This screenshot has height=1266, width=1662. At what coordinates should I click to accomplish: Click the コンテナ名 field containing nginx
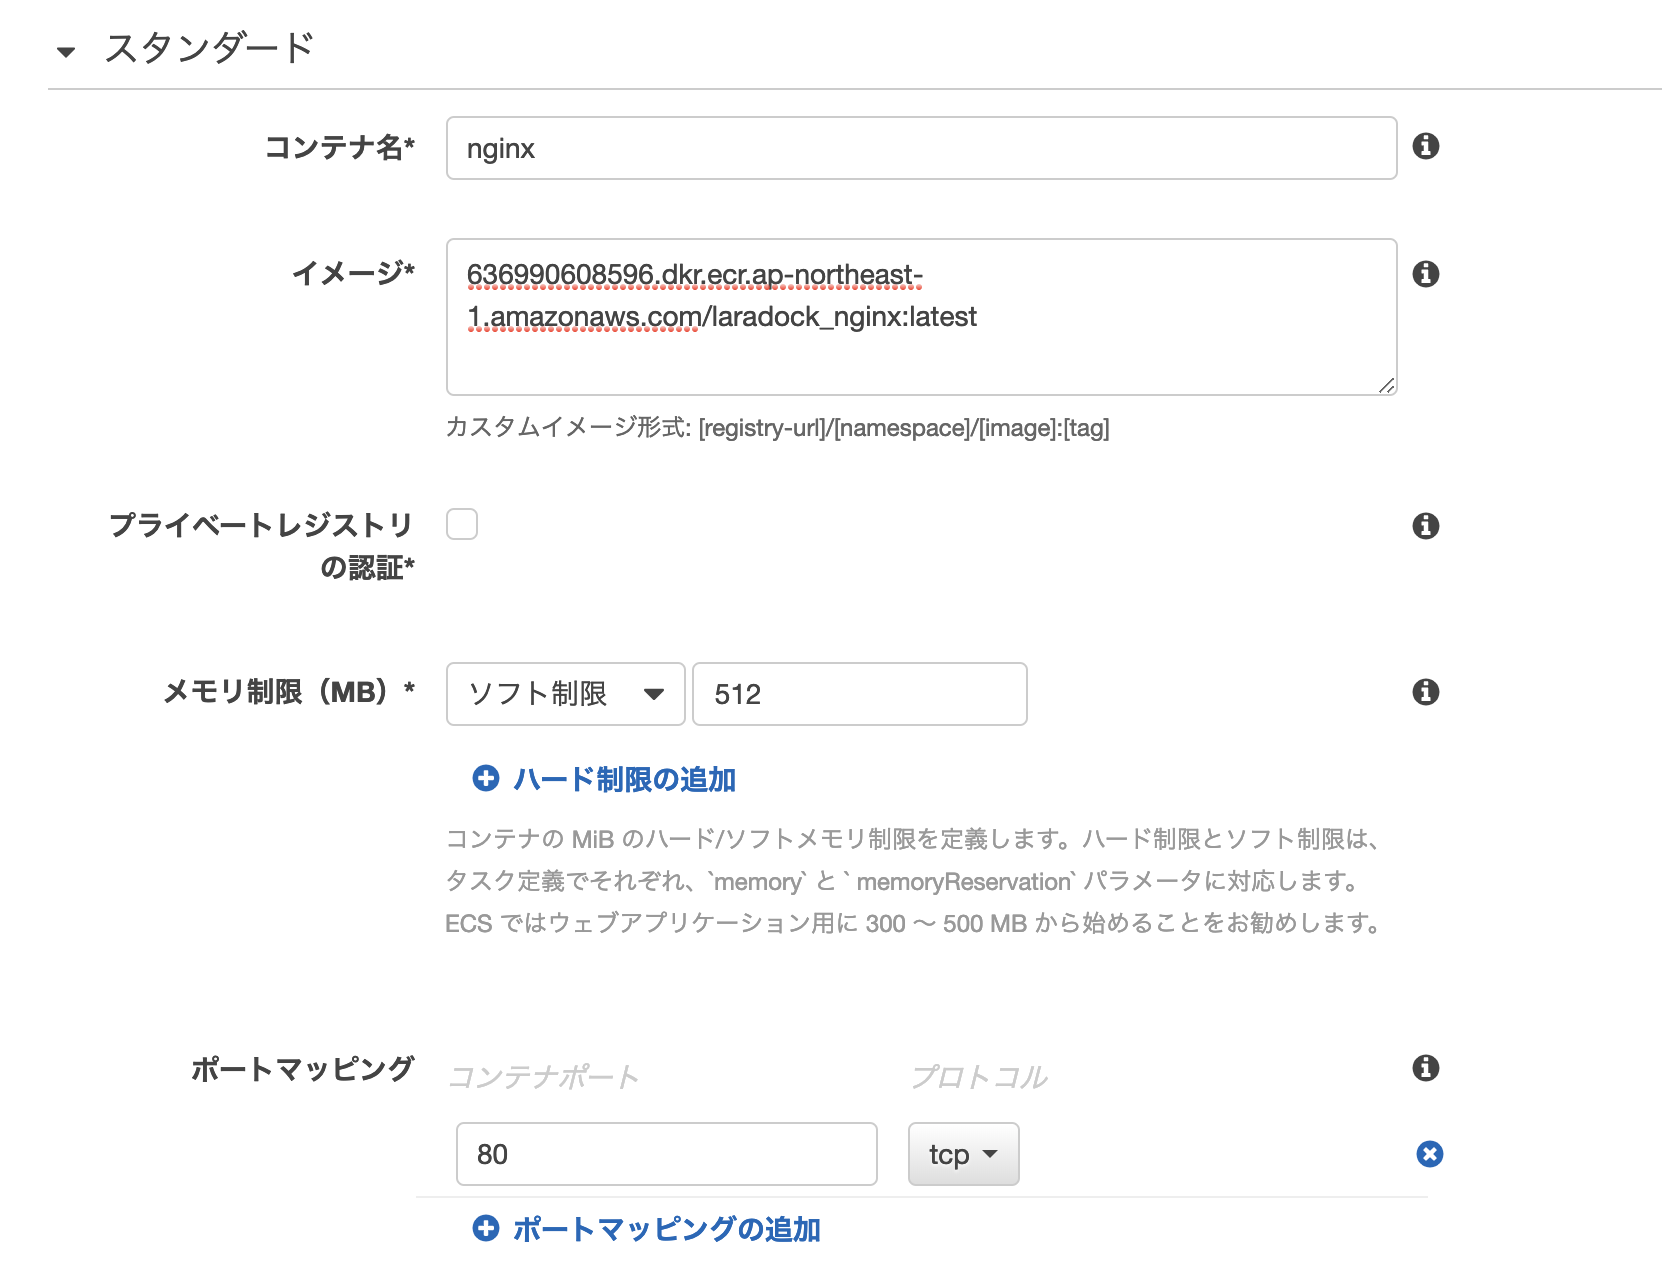(x=920, y=148)
